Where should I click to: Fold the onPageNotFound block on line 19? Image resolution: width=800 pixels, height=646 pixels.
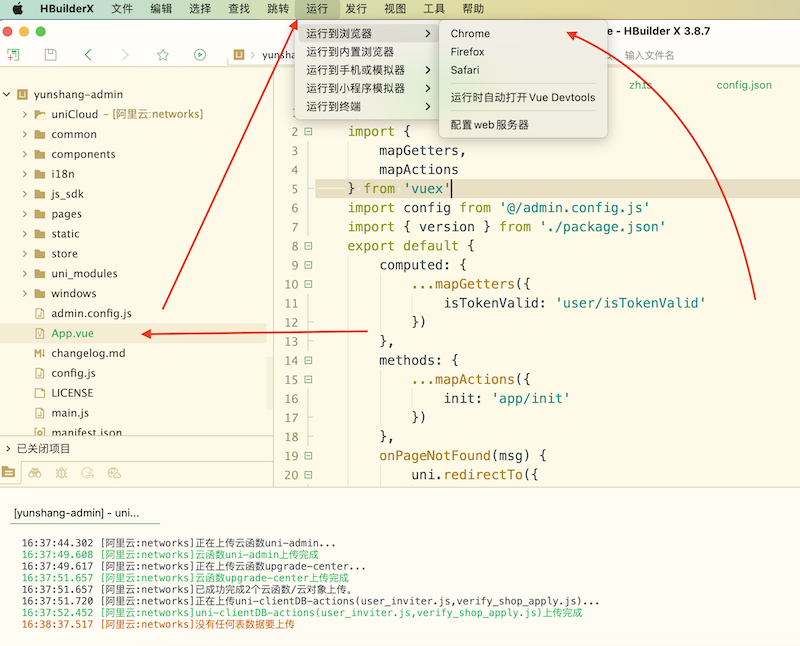[x=308, y=456]
